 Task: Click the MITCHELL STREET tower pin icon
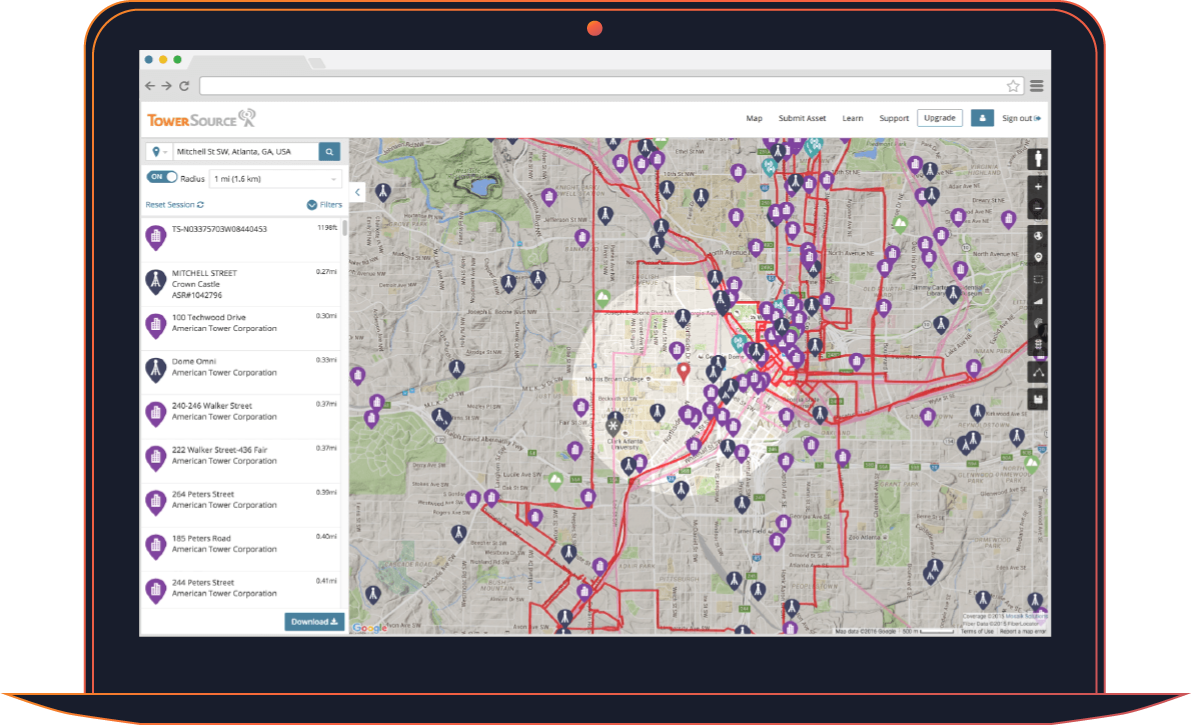click(x=156, y=283)
